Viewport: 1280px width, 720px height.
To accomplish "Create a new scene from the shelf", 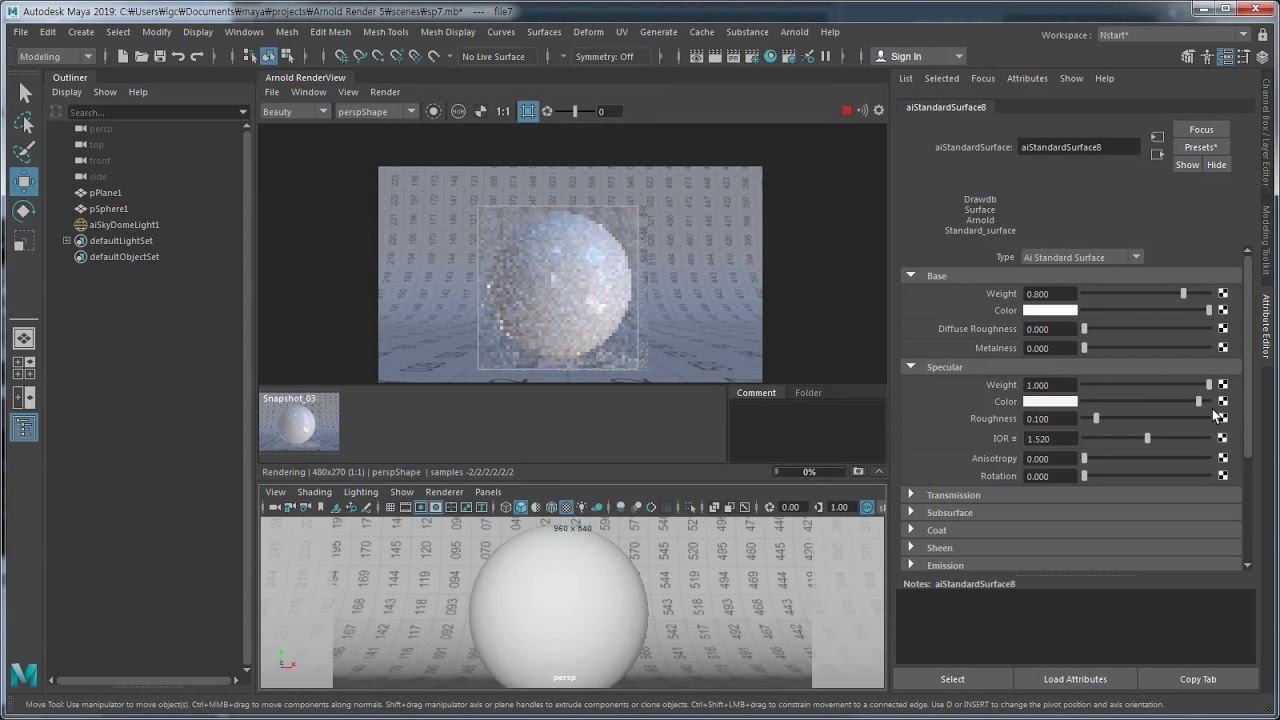I will [x=123, y=56].
